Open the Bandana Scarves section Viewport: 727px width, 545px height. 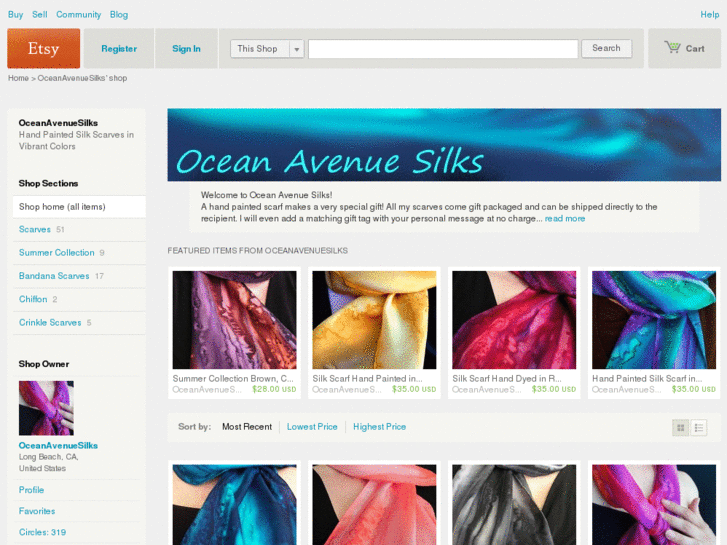[x=54, y=276]
